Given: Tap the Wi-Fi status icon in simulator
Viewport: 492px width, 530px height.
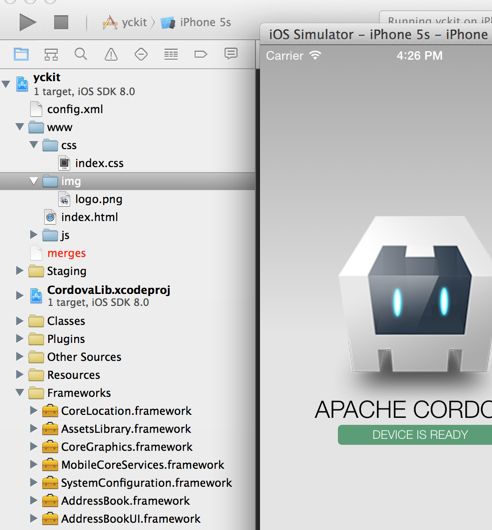Looking at the screenshot, I should pos(315,55).
